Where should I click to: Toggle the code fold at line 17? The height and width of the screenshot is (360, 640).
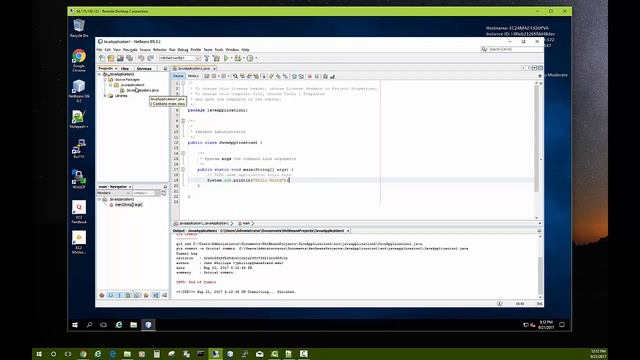[x=183, y=169]
